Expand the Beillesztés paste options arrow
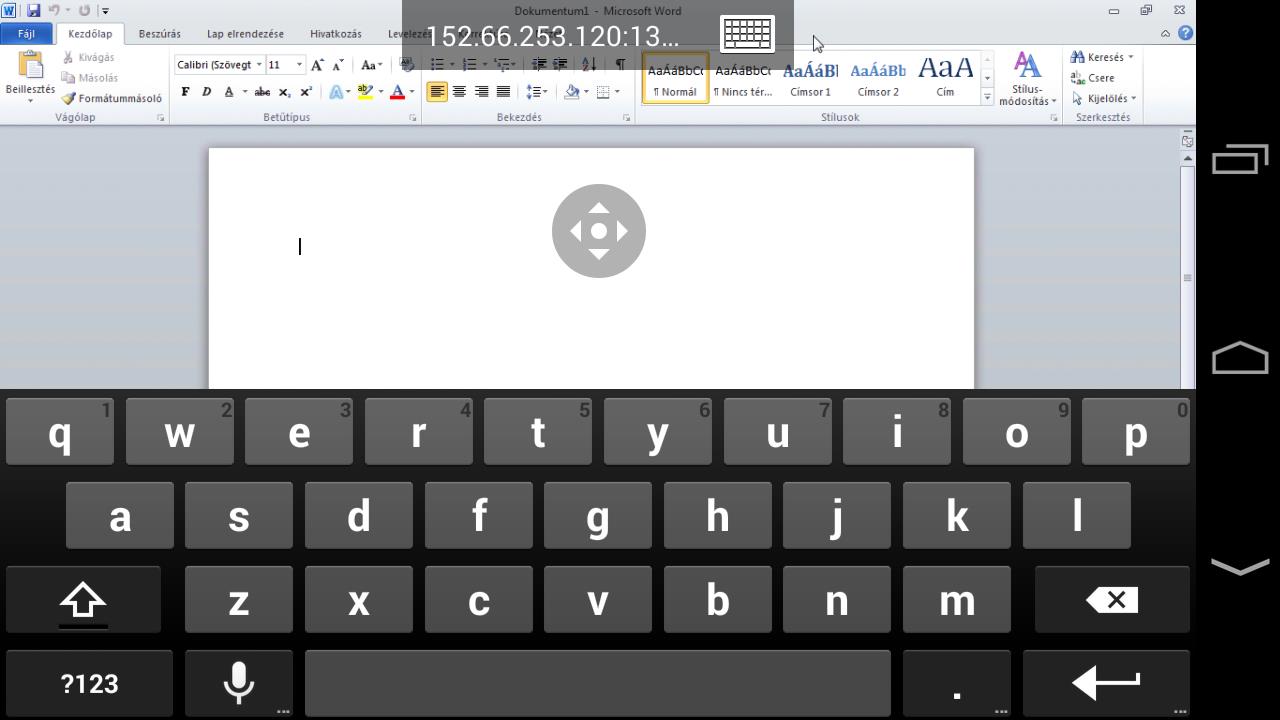1280x720 pixels. pos(30,100)
